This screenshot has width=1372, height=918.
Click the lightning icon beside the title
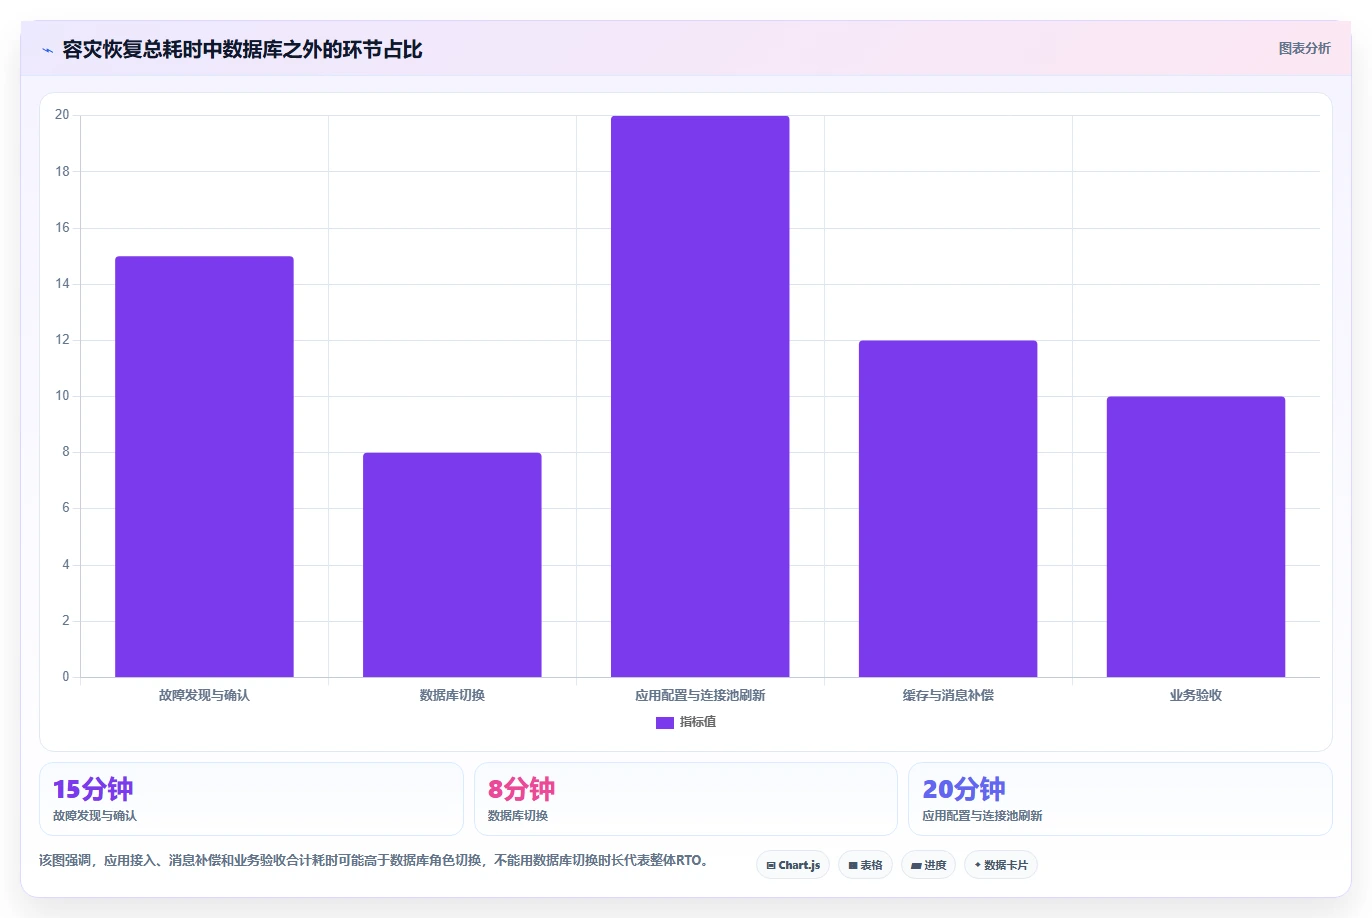click(x=47, y=50)
